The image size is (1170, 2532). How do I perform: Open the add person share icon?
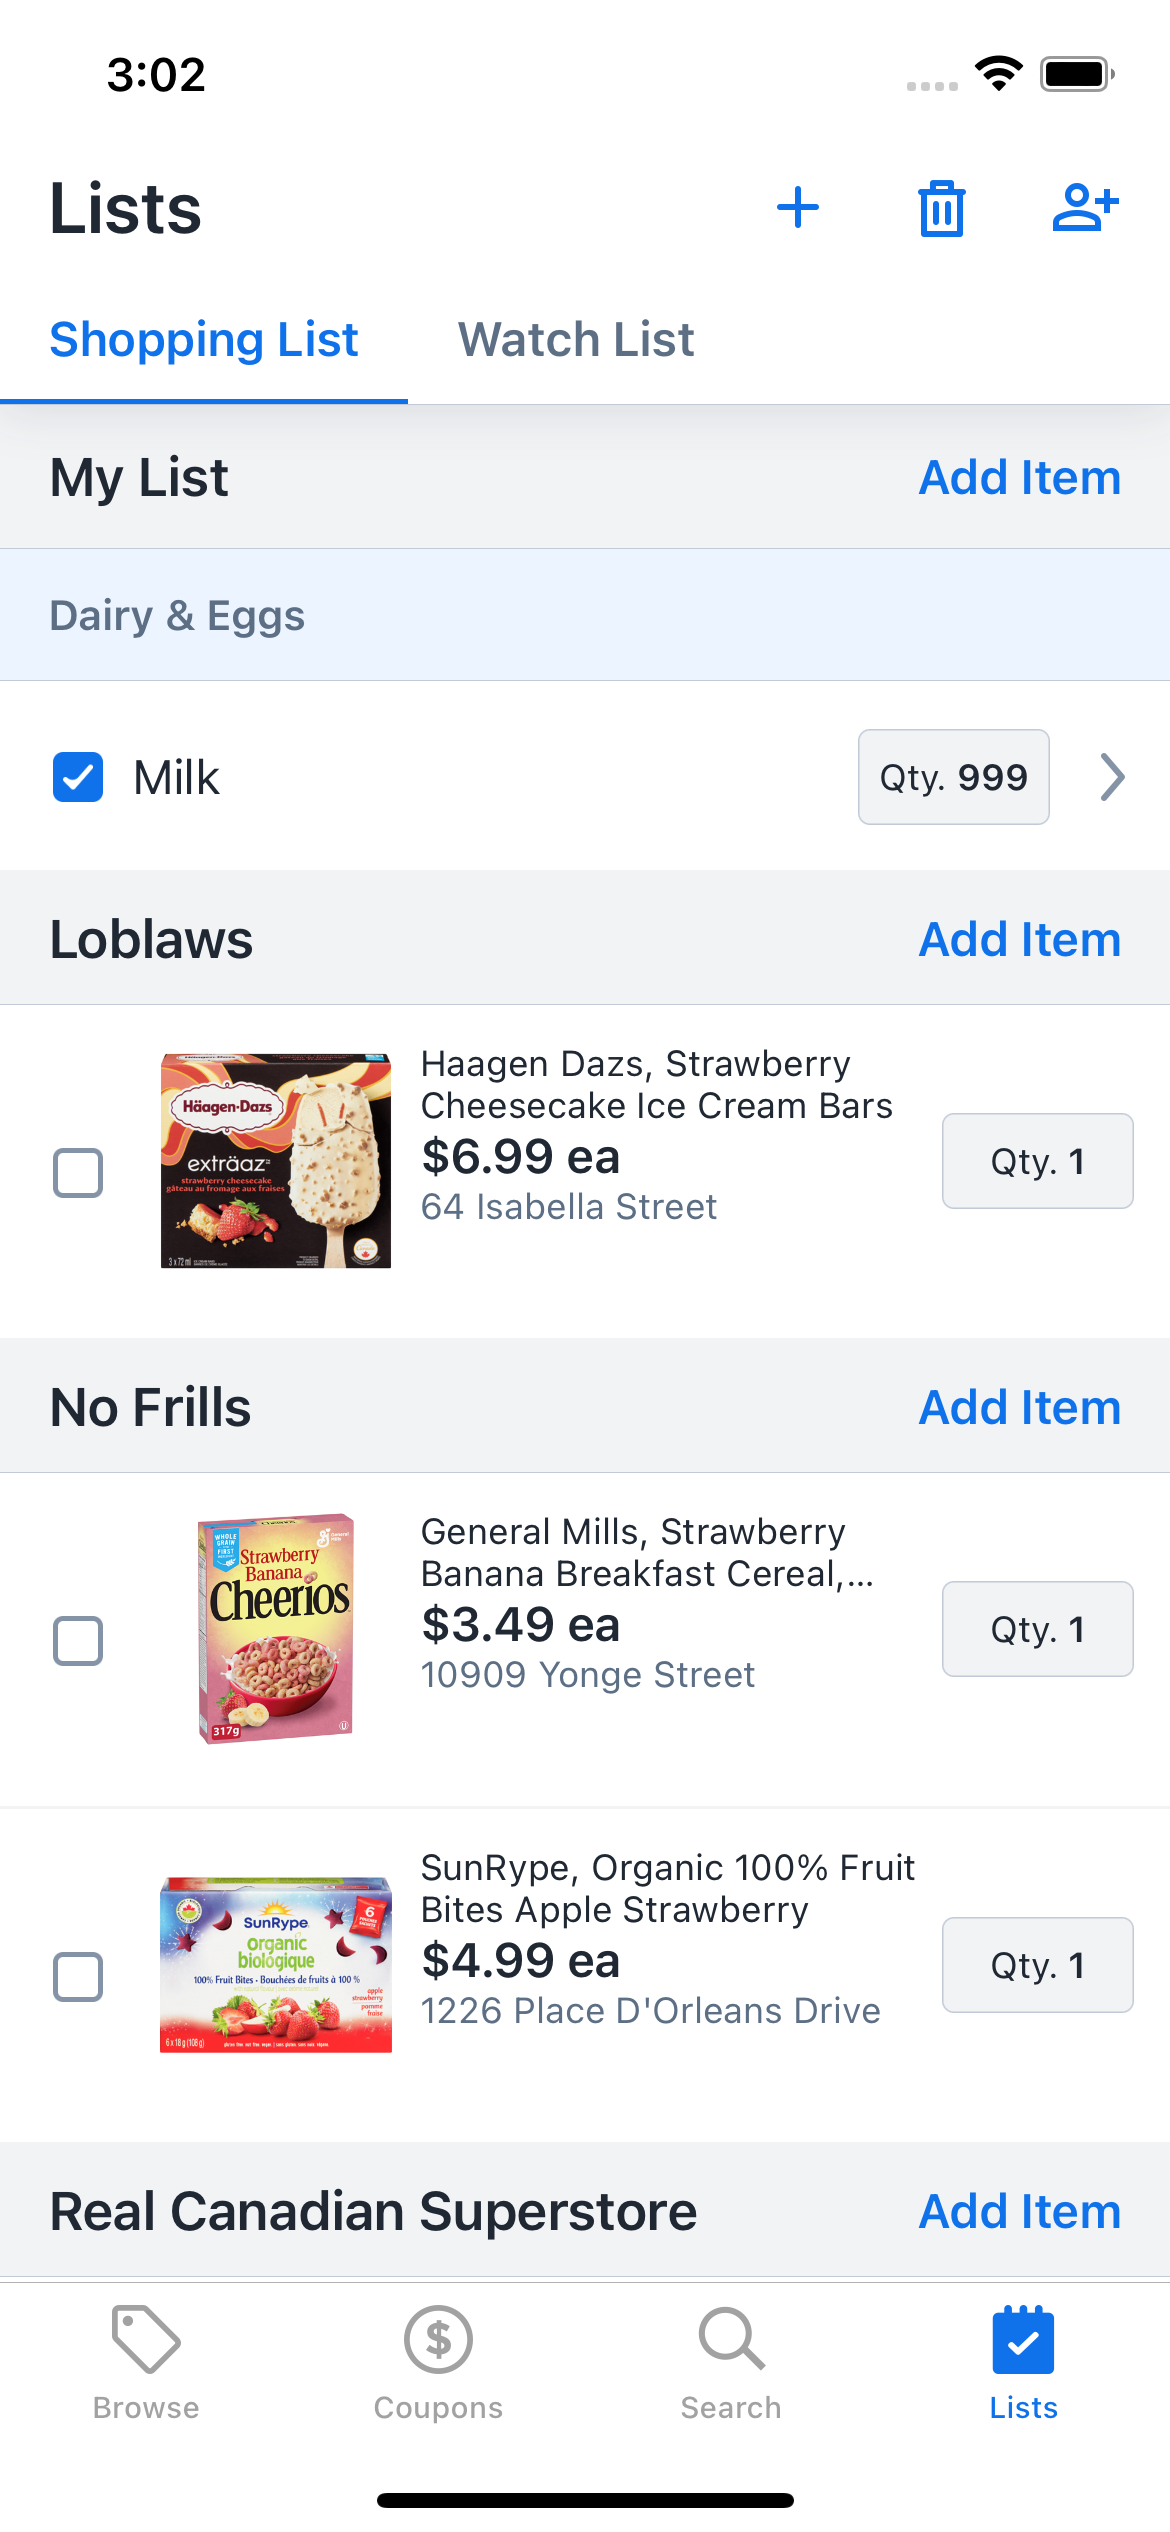point(1085,207)
